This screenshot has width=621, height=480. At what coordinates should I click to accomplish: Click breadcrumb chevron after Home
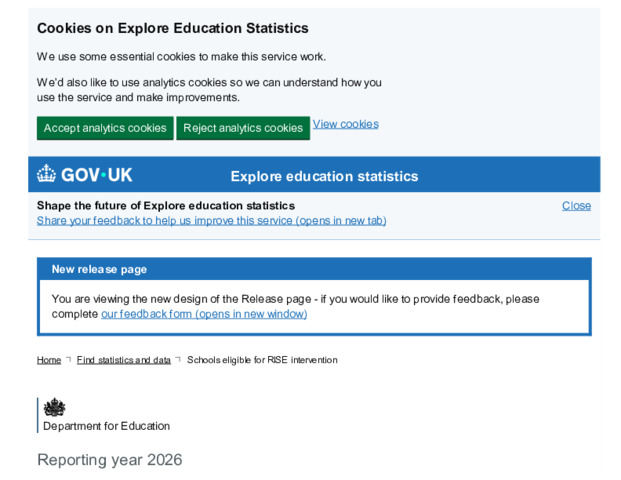tap(69, 360)
